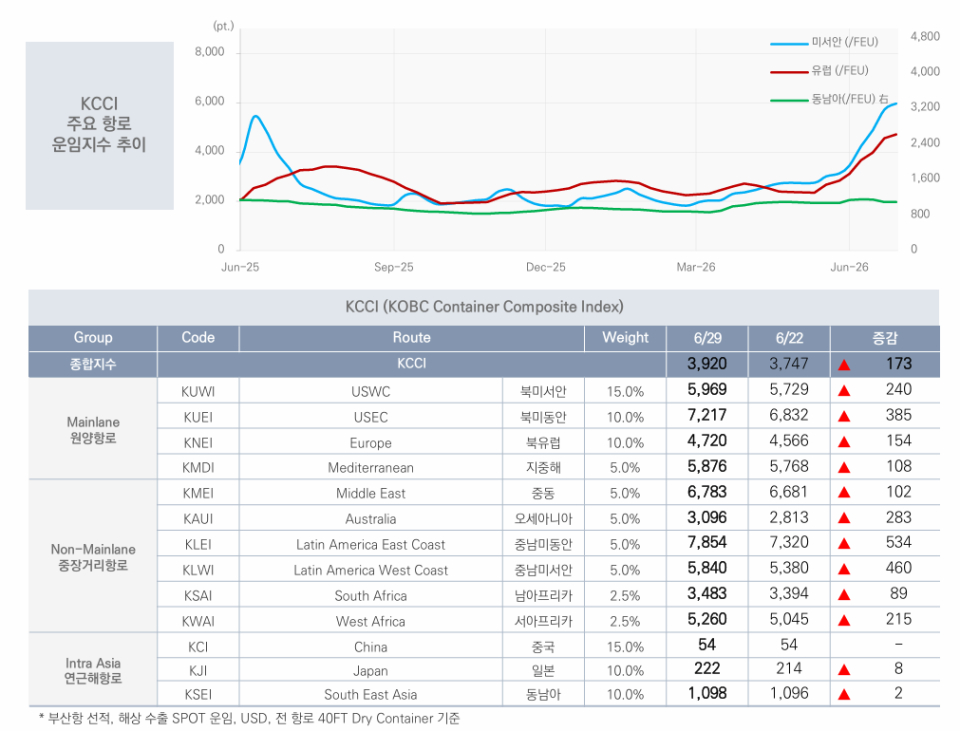
Task: Click the red triangle in Australia row
Action: pos(844,519)
